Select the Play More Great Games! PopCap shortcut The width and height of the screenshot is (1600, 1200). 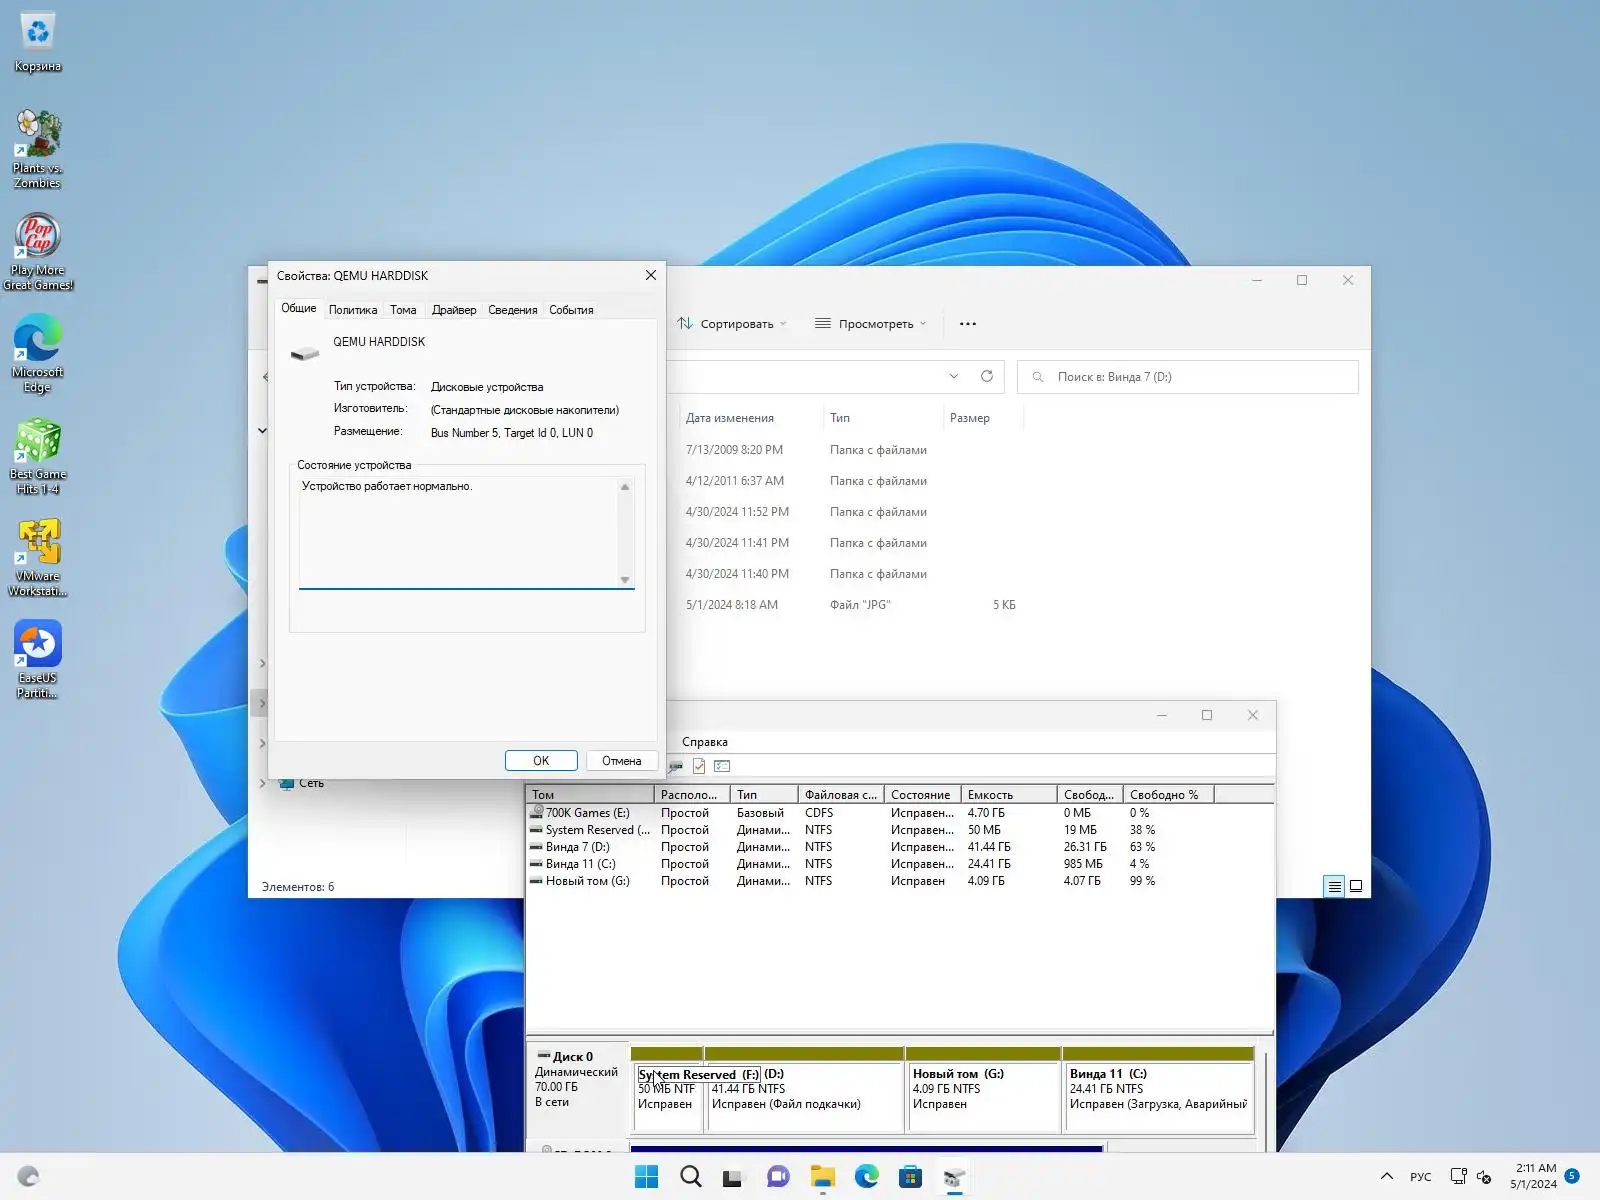click(38, 252)
